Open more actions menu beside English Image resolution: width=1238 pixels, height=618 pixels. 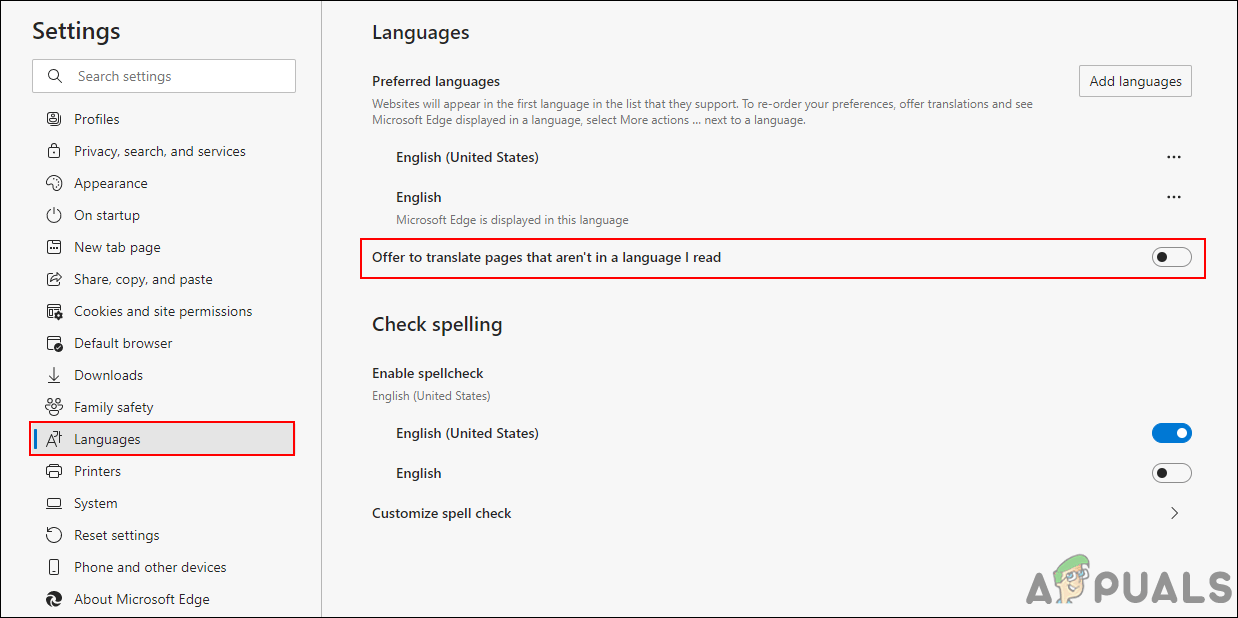coord(1174,196)
